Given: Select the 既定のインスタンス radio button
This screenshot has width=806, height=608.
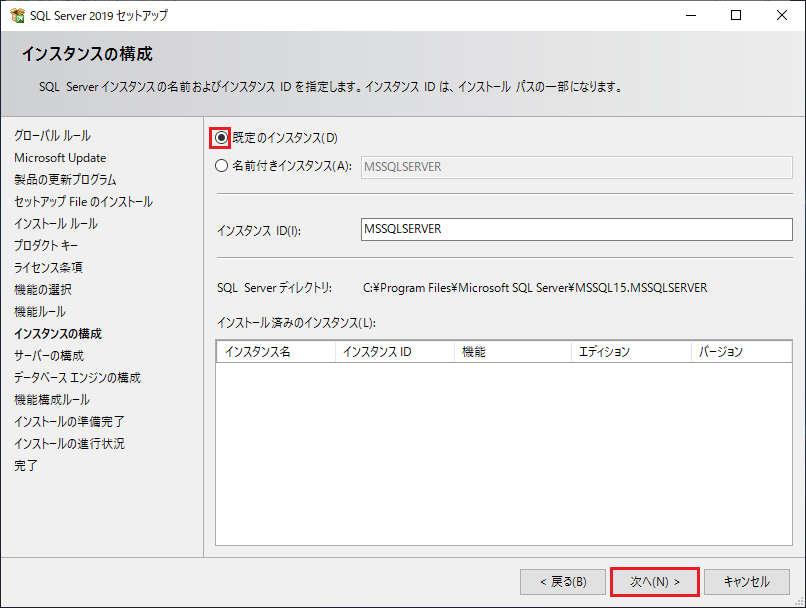Looking at the screenshot, I should [x=222, y=137].
